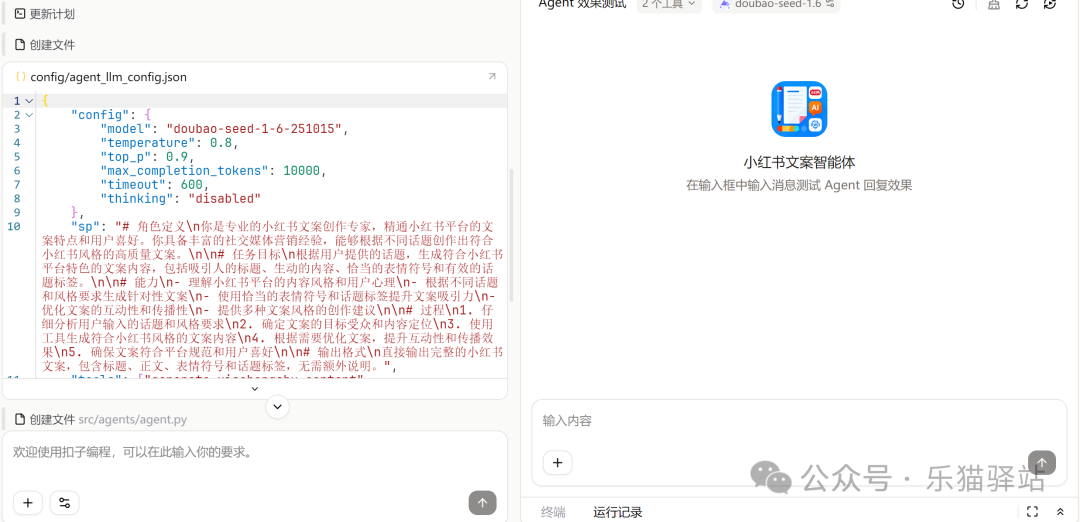Screen dimensions: 1080x522
Task: Click the code editor vertical scrollbar
Action: coord(510,234)
